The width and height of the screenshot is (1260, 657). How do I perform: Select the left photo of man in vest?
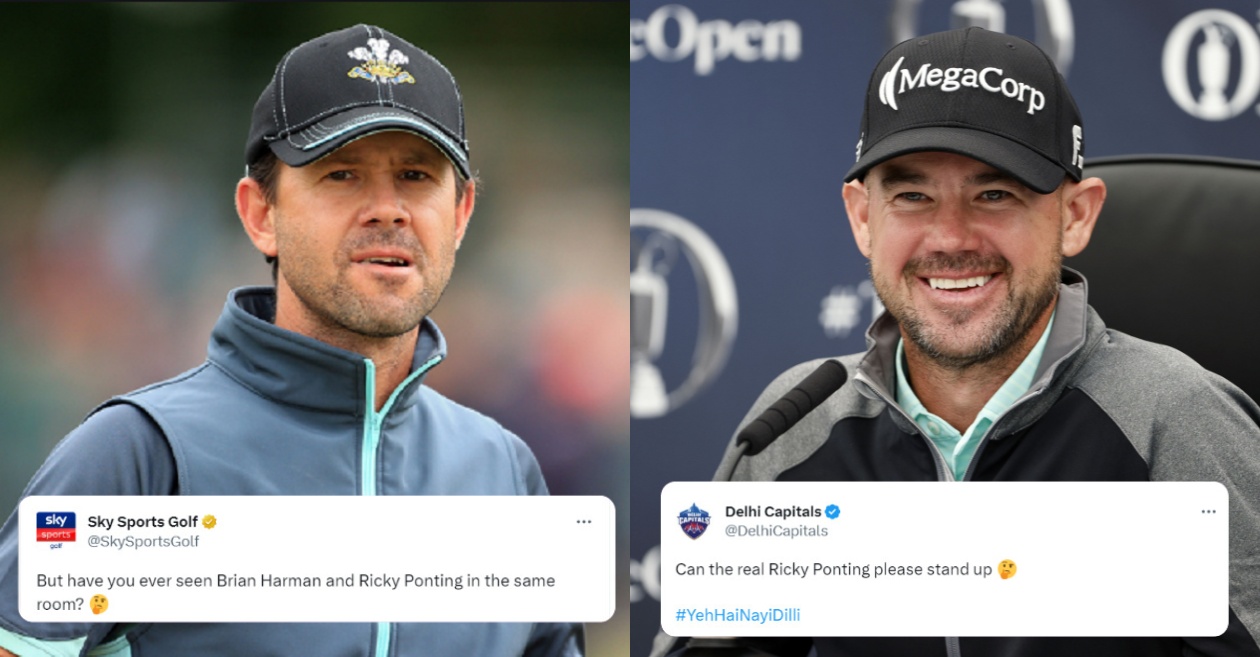pyautogui.click(x=315, y=328)
